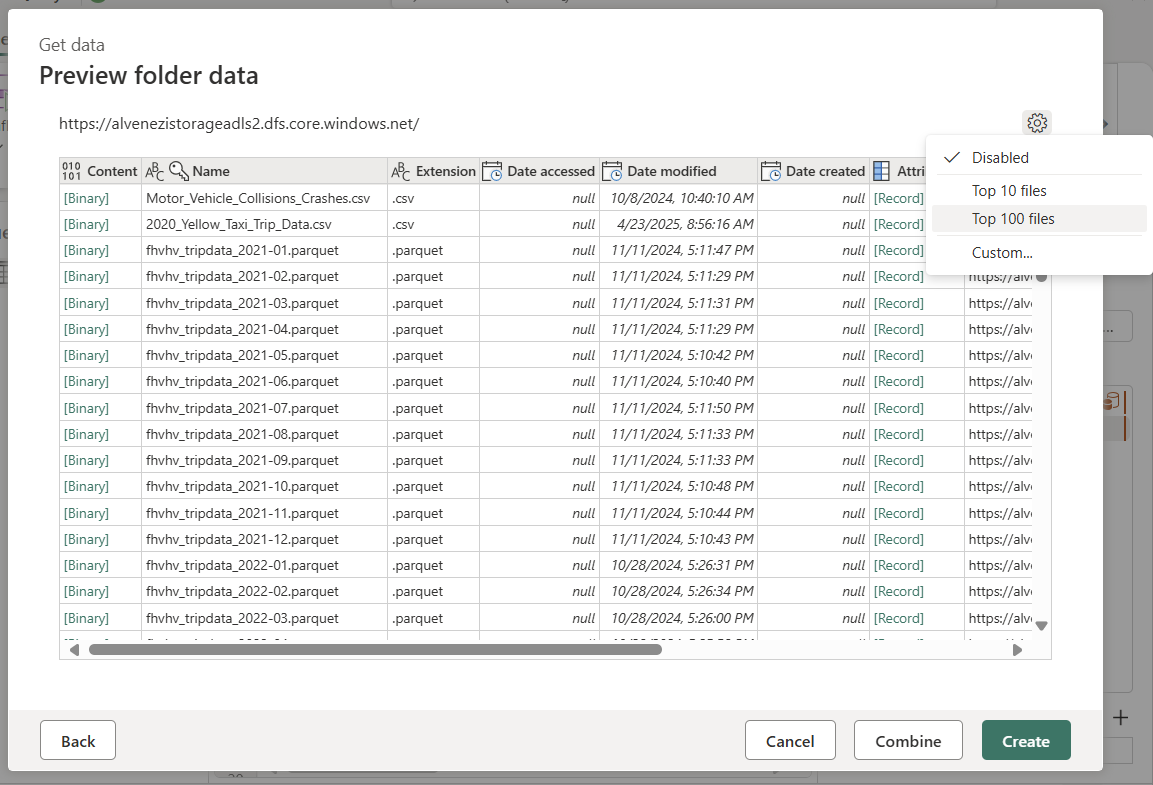Viewport: 1153px width, 785px height.
Task: Click the date icon on Date created column
Action: coord(770,170)
